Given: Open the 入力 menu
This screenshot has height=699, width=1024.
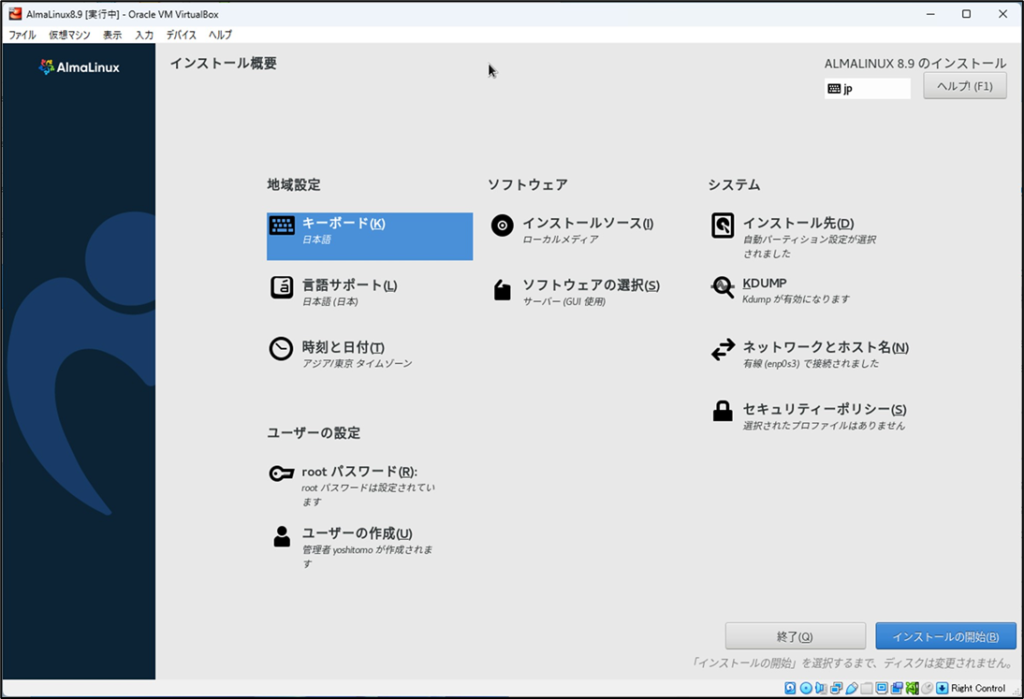Looking at the screenshot, I should [x=144, y=35].
